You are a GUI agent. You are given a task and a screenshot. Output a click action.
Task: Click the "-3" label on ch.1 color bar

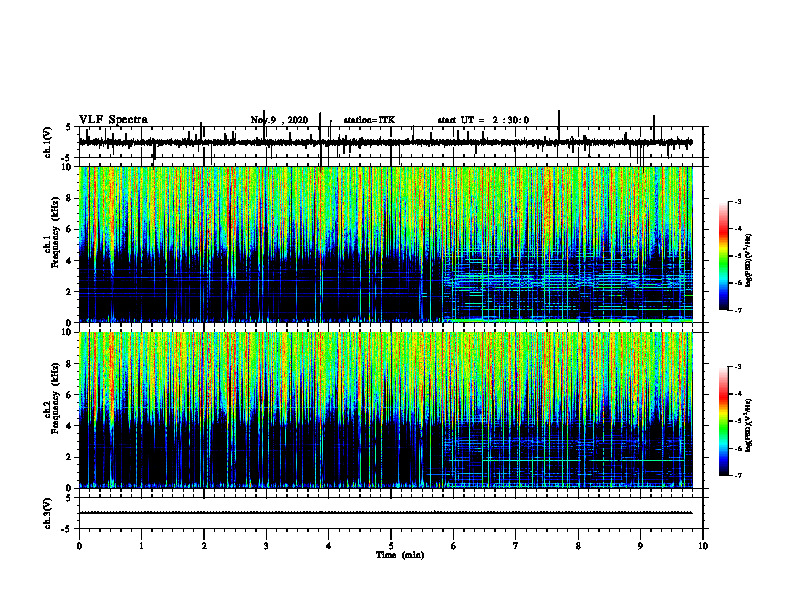738,201
